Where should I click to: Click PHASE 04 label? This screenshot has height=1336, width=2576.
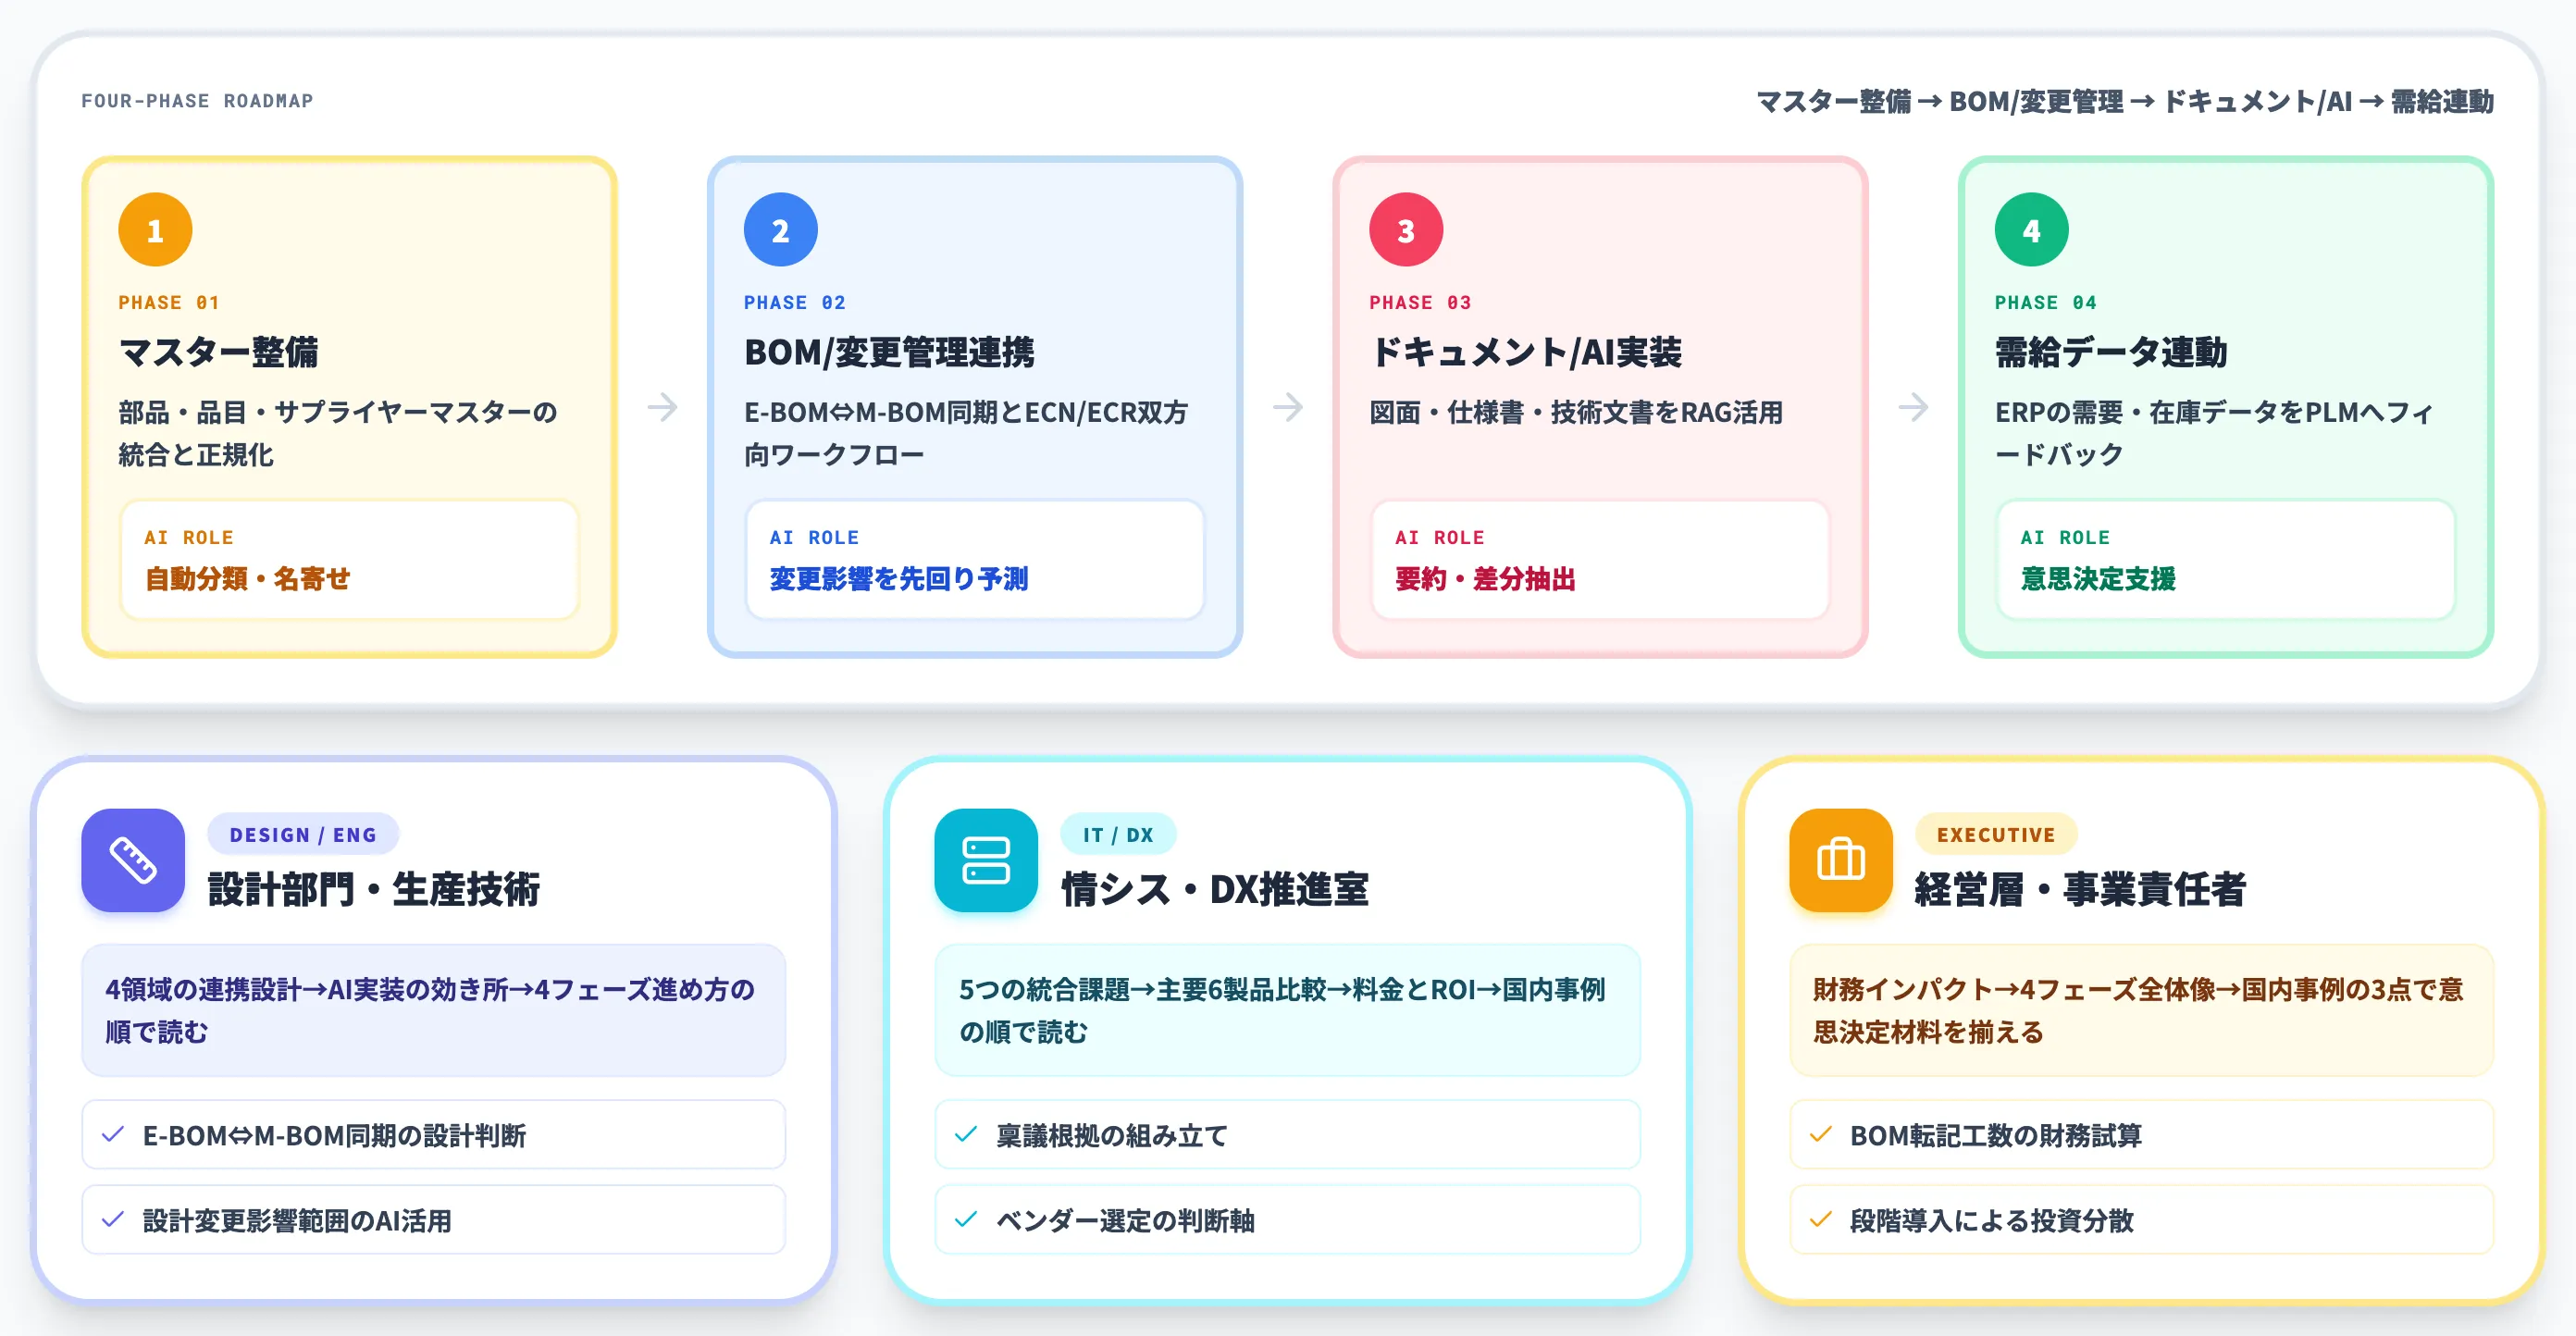click(2046, 302)
